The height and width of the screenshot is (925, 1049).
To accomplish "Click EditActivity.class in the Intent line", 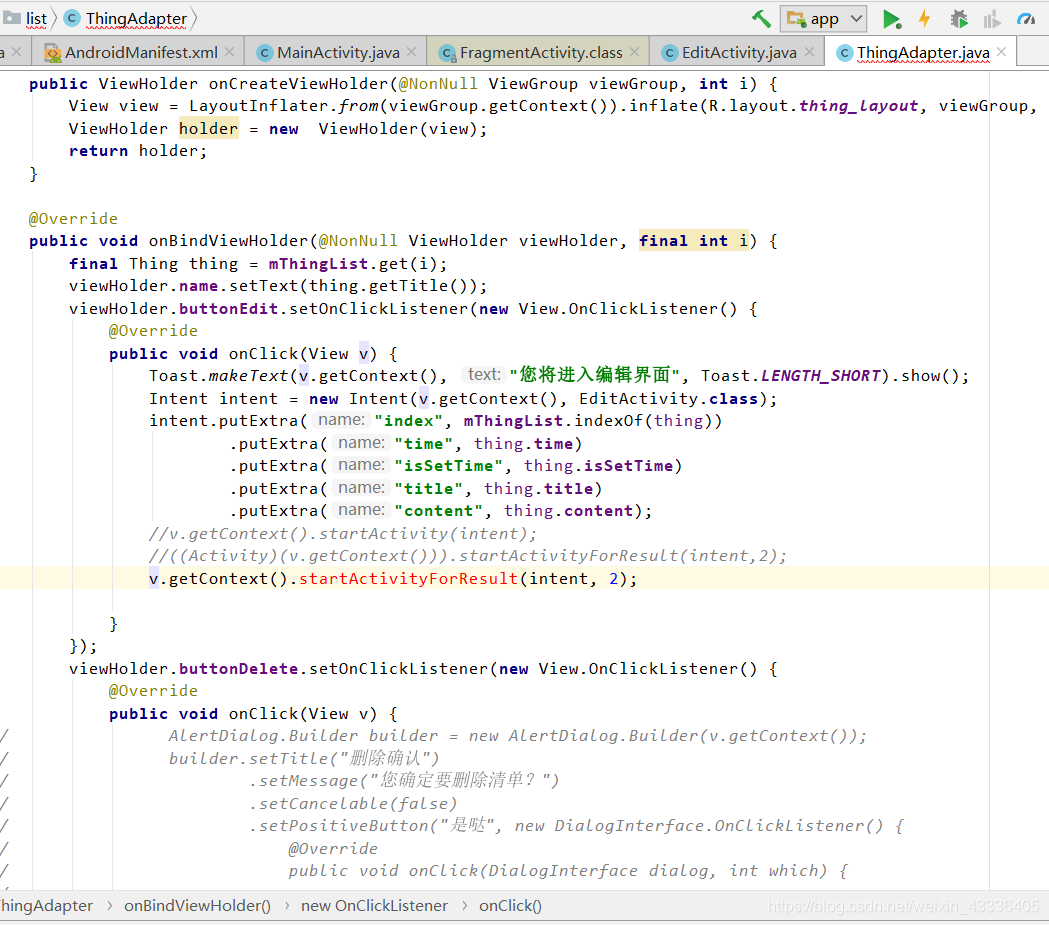I will click(668, 399).
